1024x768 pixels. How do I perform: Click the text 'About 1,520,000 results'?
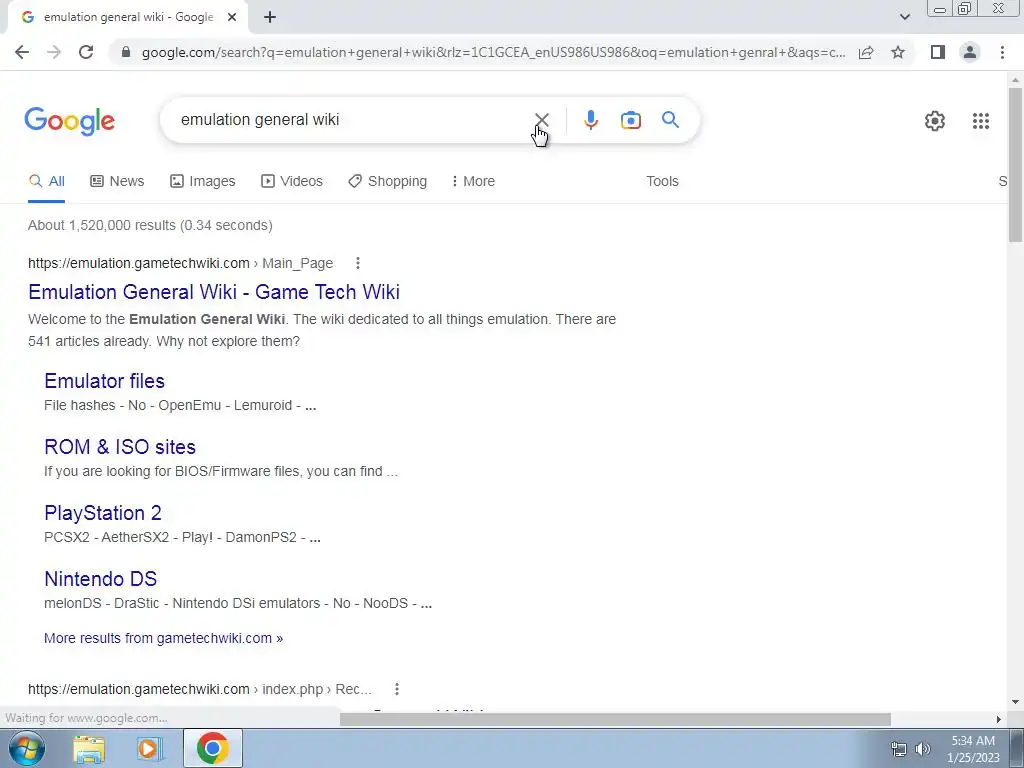point(102,225)
